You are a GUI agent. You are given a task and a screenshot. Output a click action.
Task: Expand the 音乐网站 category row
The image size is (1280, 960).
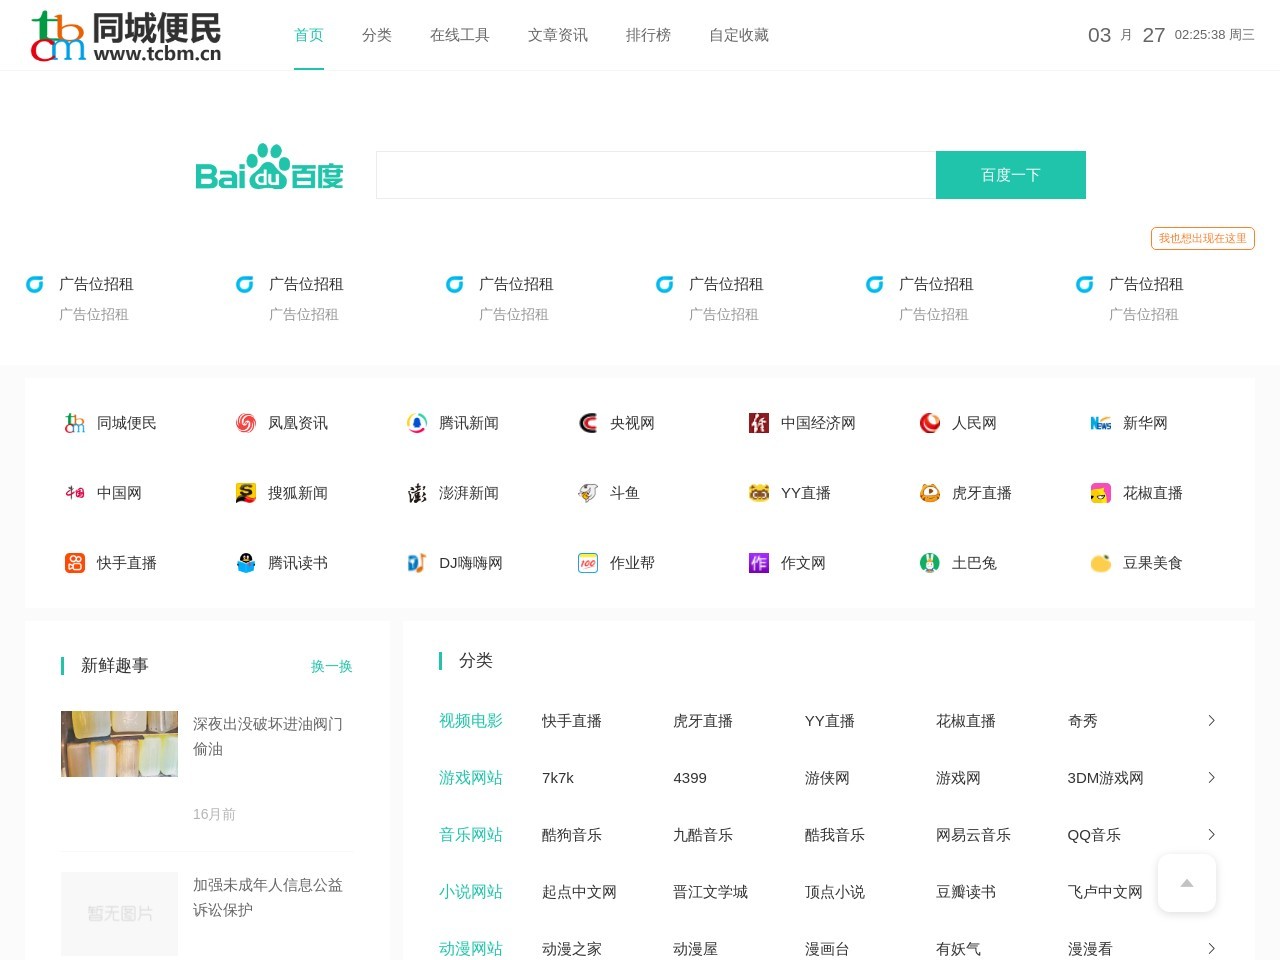(x=1211, y=834)
